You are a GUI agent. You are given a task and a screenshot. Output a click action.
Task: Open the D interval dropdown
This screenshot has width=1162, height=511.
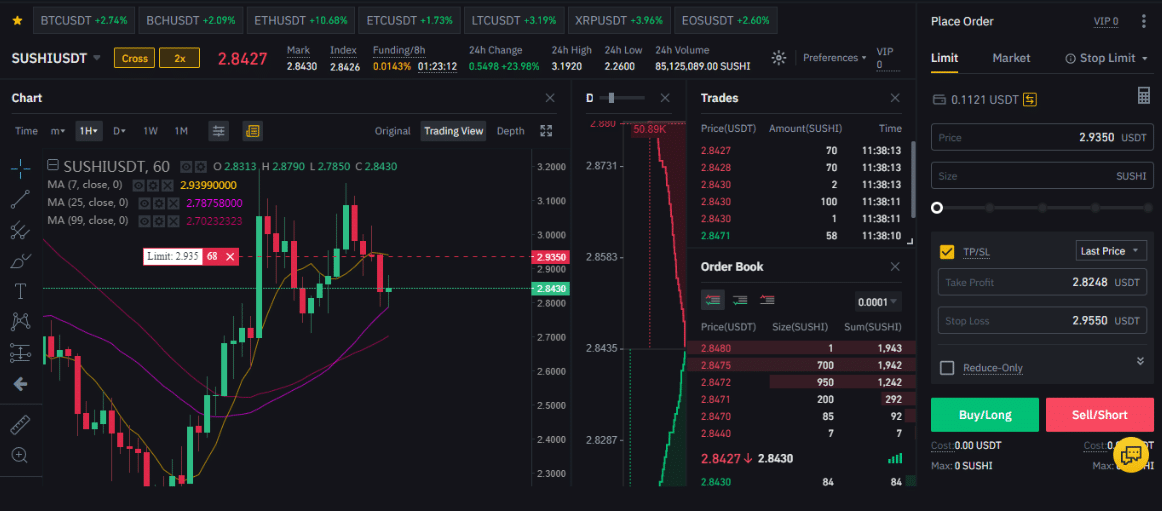119,131
